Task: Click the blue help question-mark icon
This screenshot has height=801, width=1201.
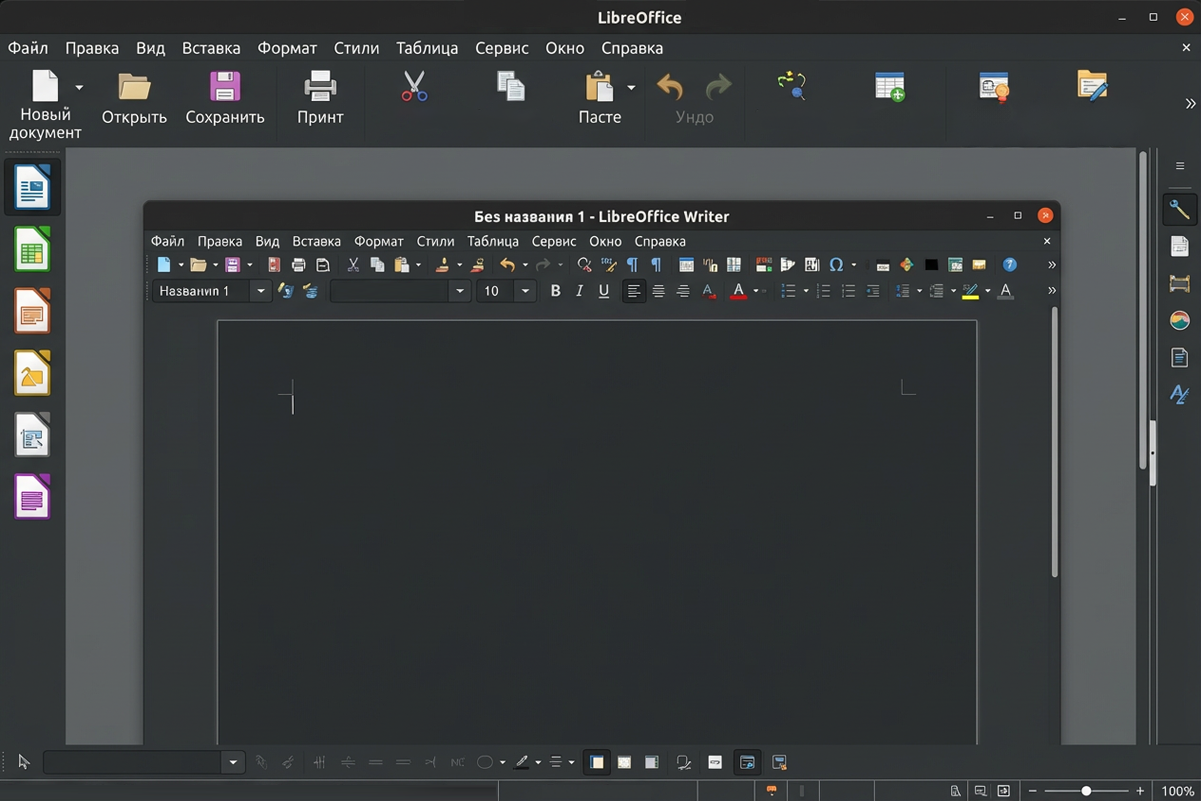Action: pyautogui.click(x=1010, y=265)
